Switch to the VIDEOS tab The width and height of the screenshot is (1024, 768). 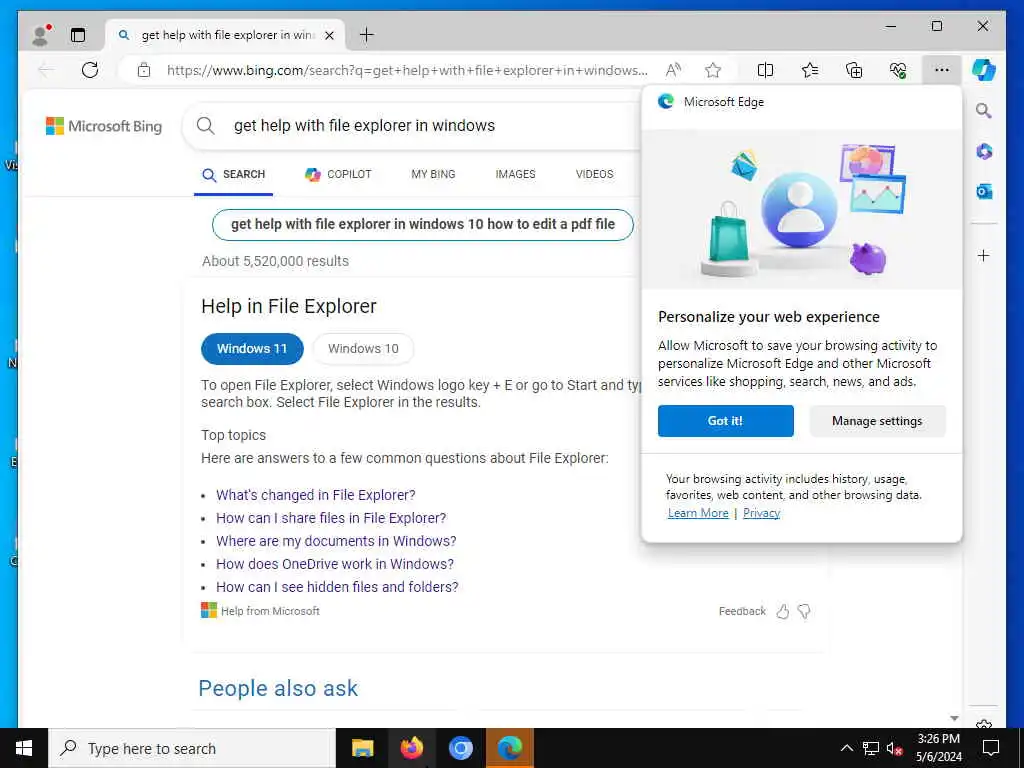tap(594, 174)
